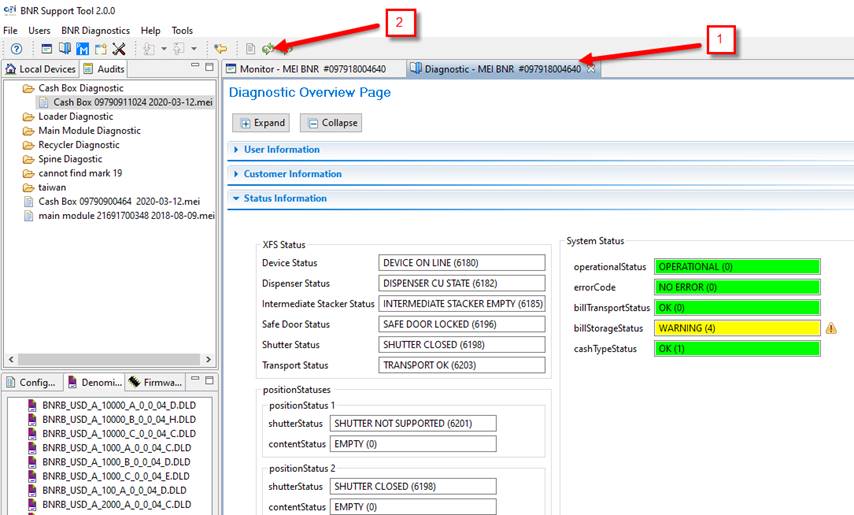The image size is (854, 515).
Task: Click the warning triangle beside billStorageStatus
Action: click(831, 328)
